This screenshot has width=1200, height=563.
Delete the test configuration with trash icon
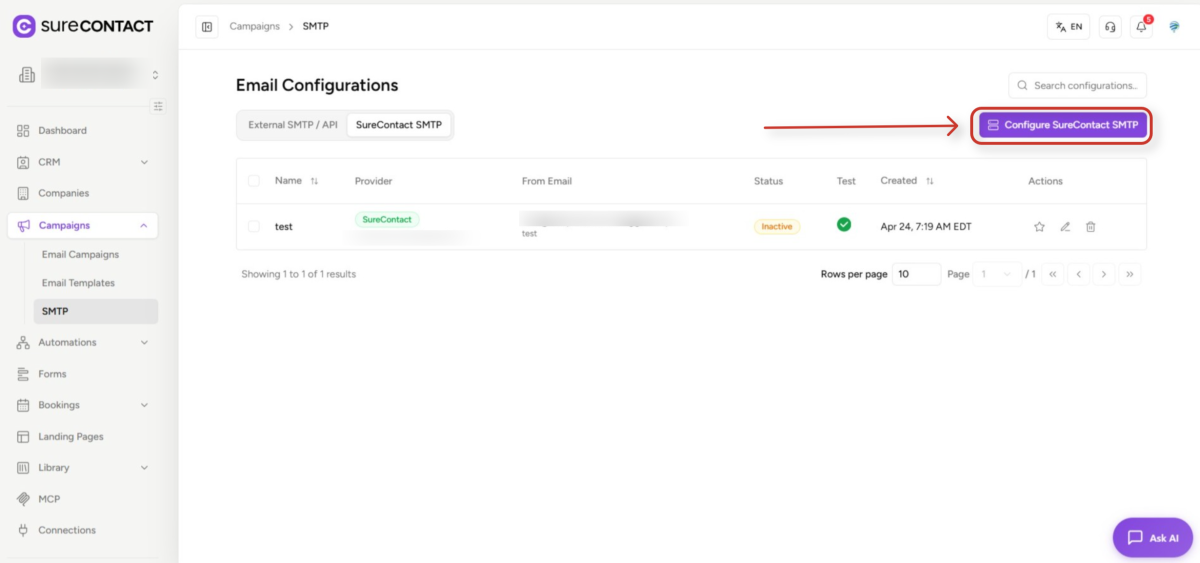[x=1091, y=227]
